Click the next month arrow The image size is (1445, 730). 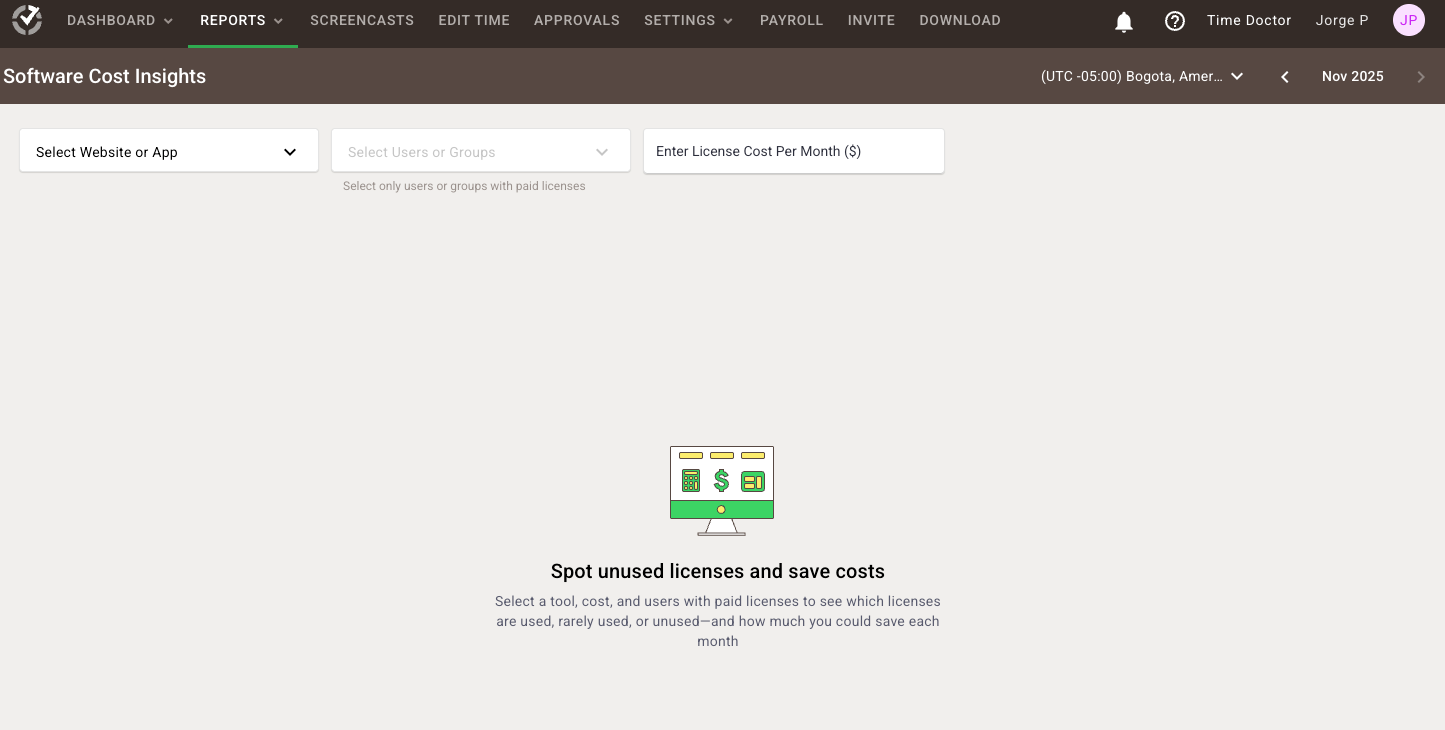(x=1421, y=77)
